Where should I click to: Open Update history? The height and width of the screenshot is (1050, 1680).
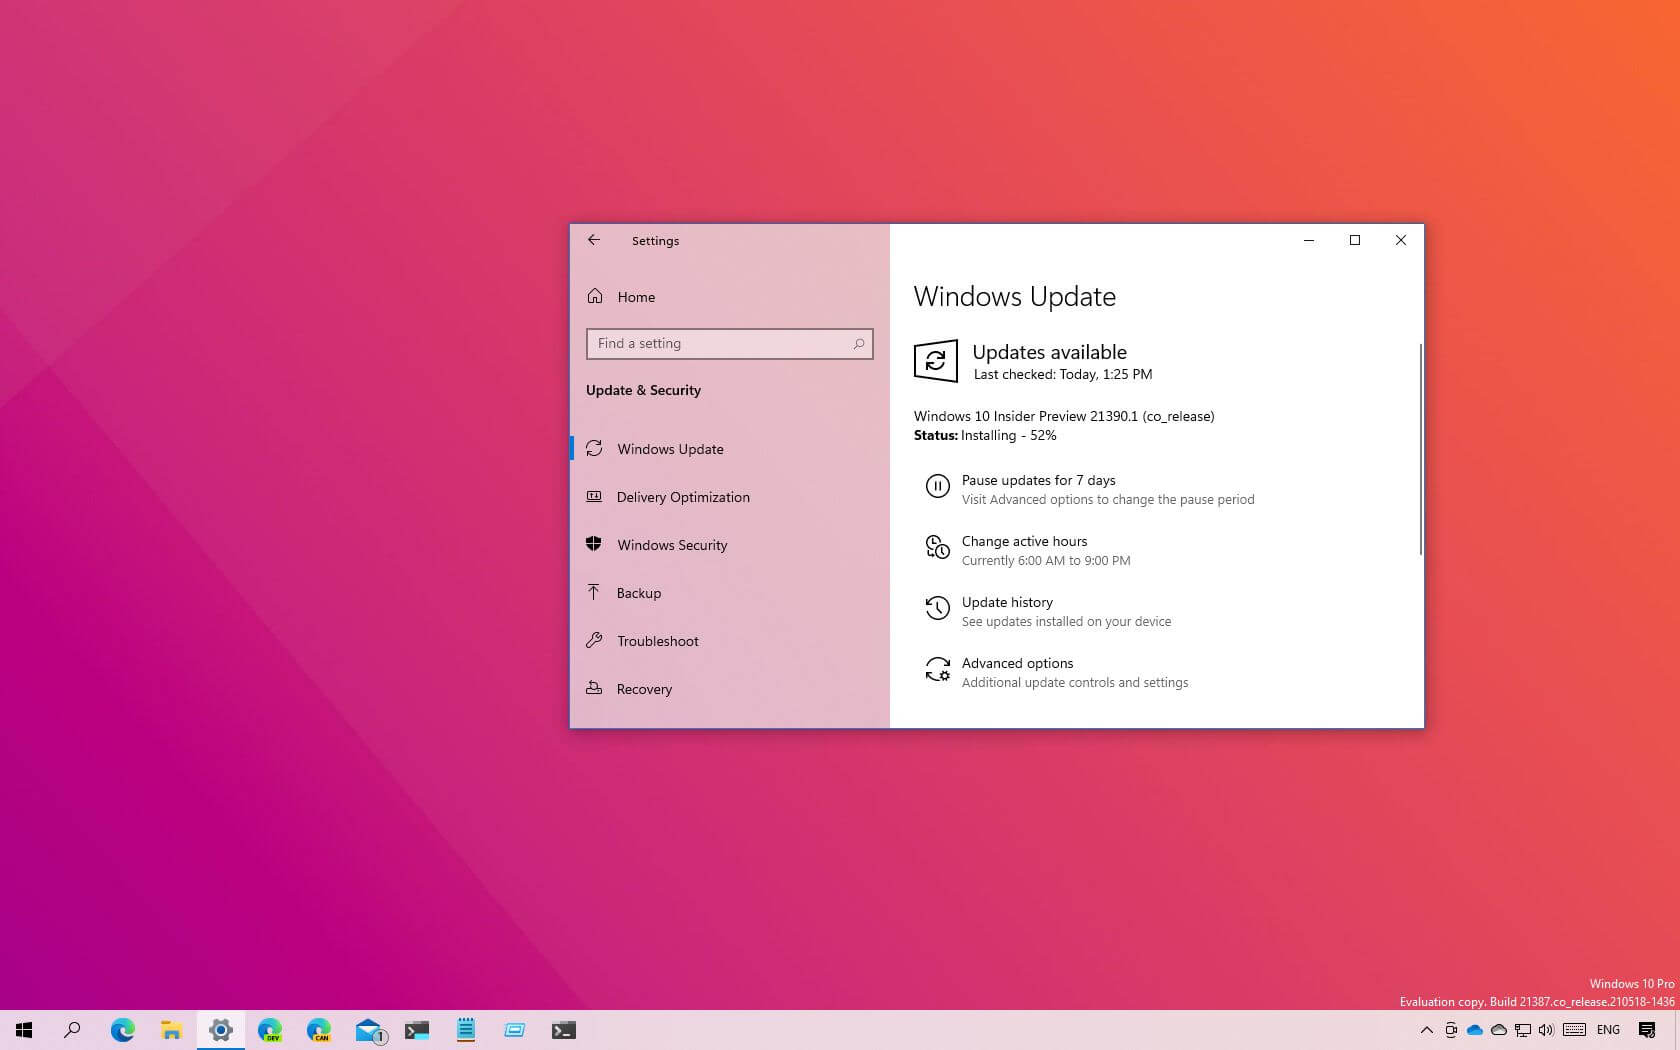[1006, 602]
